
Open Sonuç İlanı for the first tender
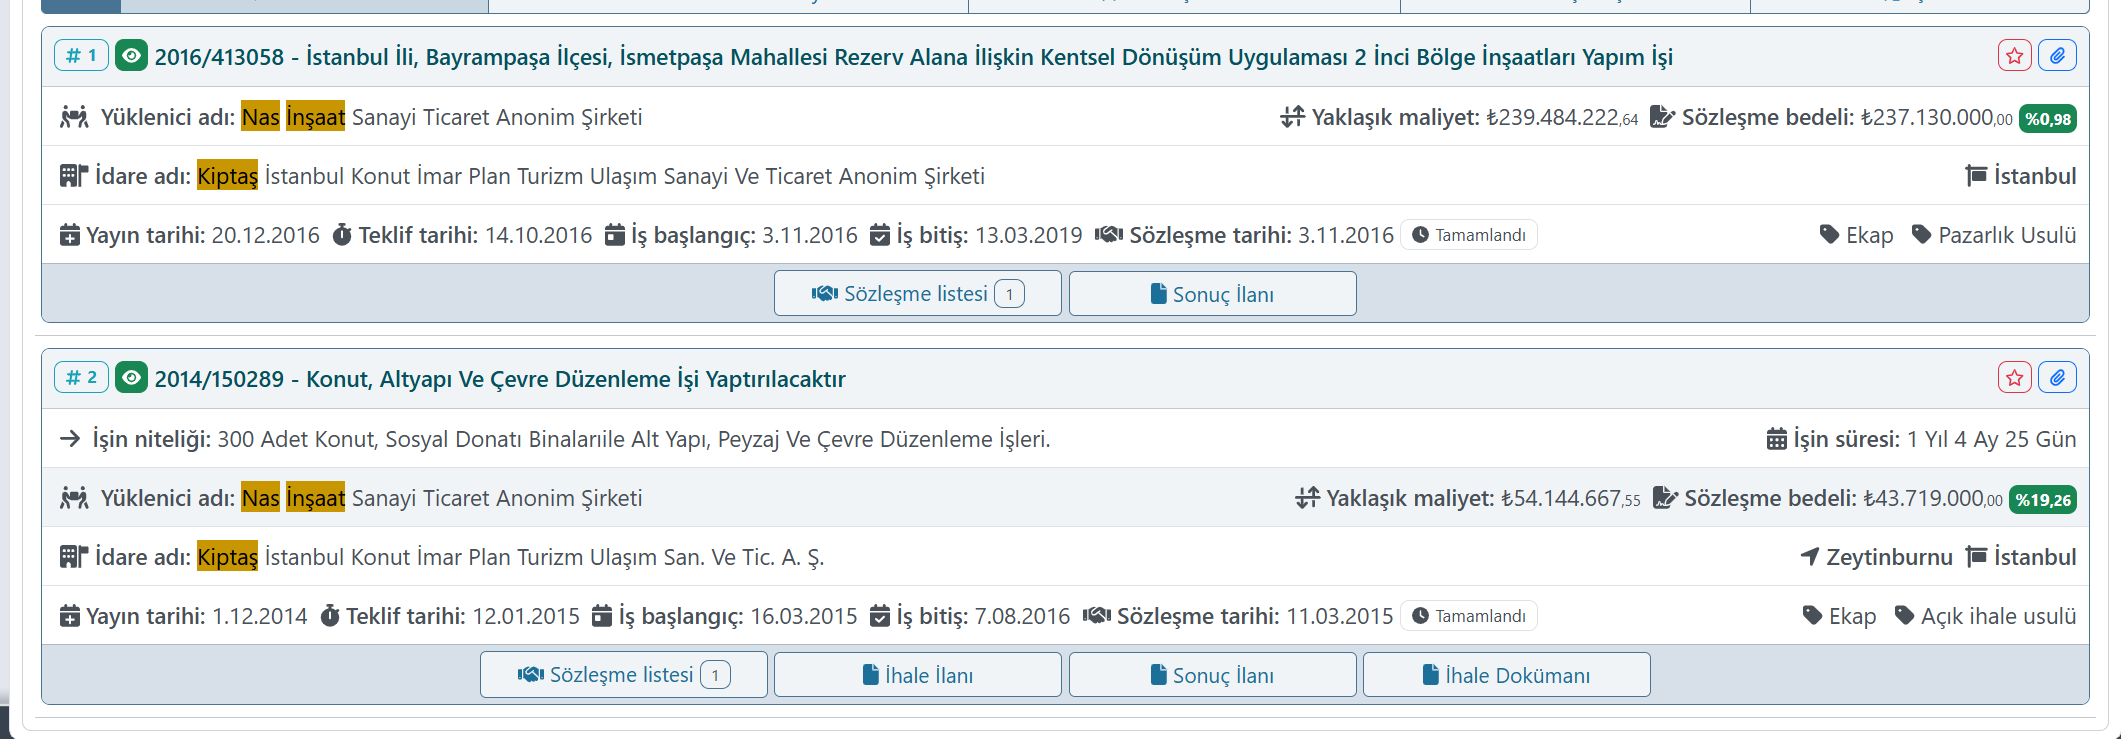(1212, 294)
